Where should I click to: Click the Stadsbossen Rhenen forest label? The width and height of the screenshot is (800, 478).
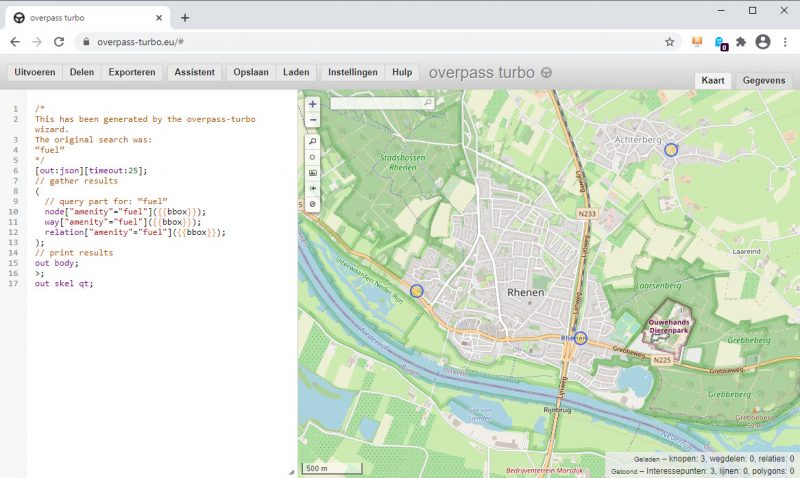(x=403, y=162)
